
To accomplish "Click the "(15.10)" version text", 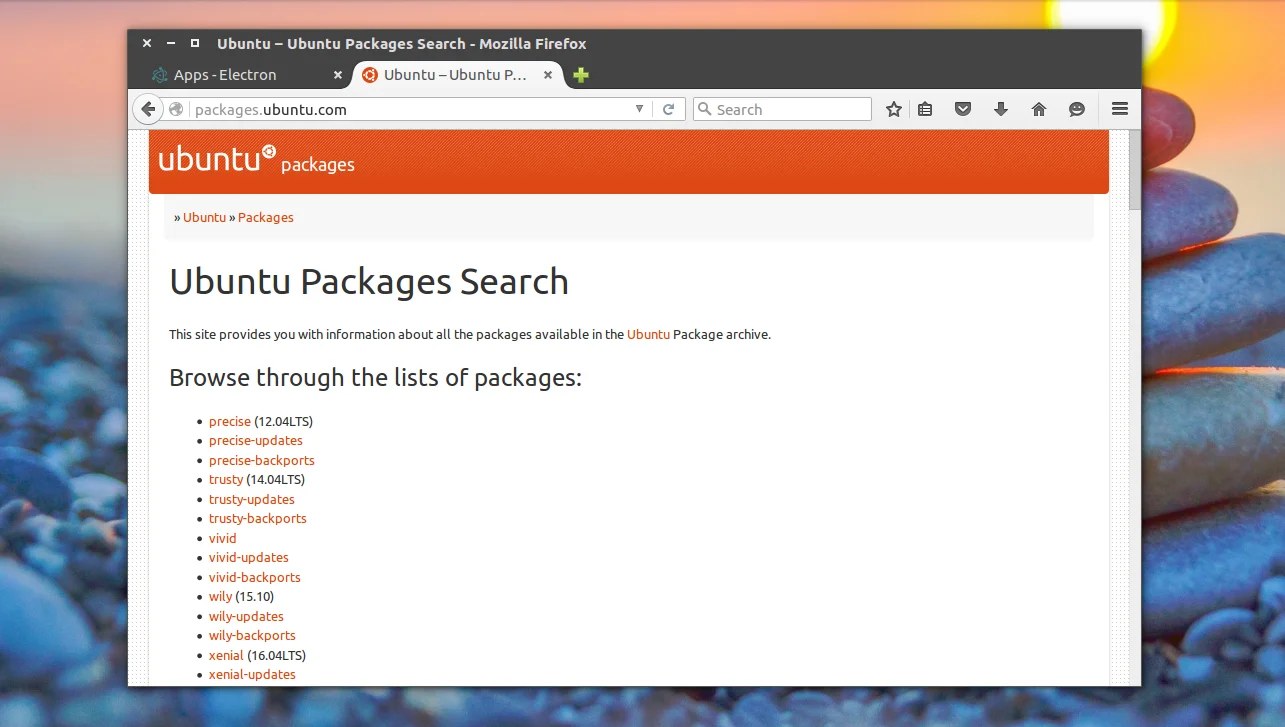I will (255, 596).
